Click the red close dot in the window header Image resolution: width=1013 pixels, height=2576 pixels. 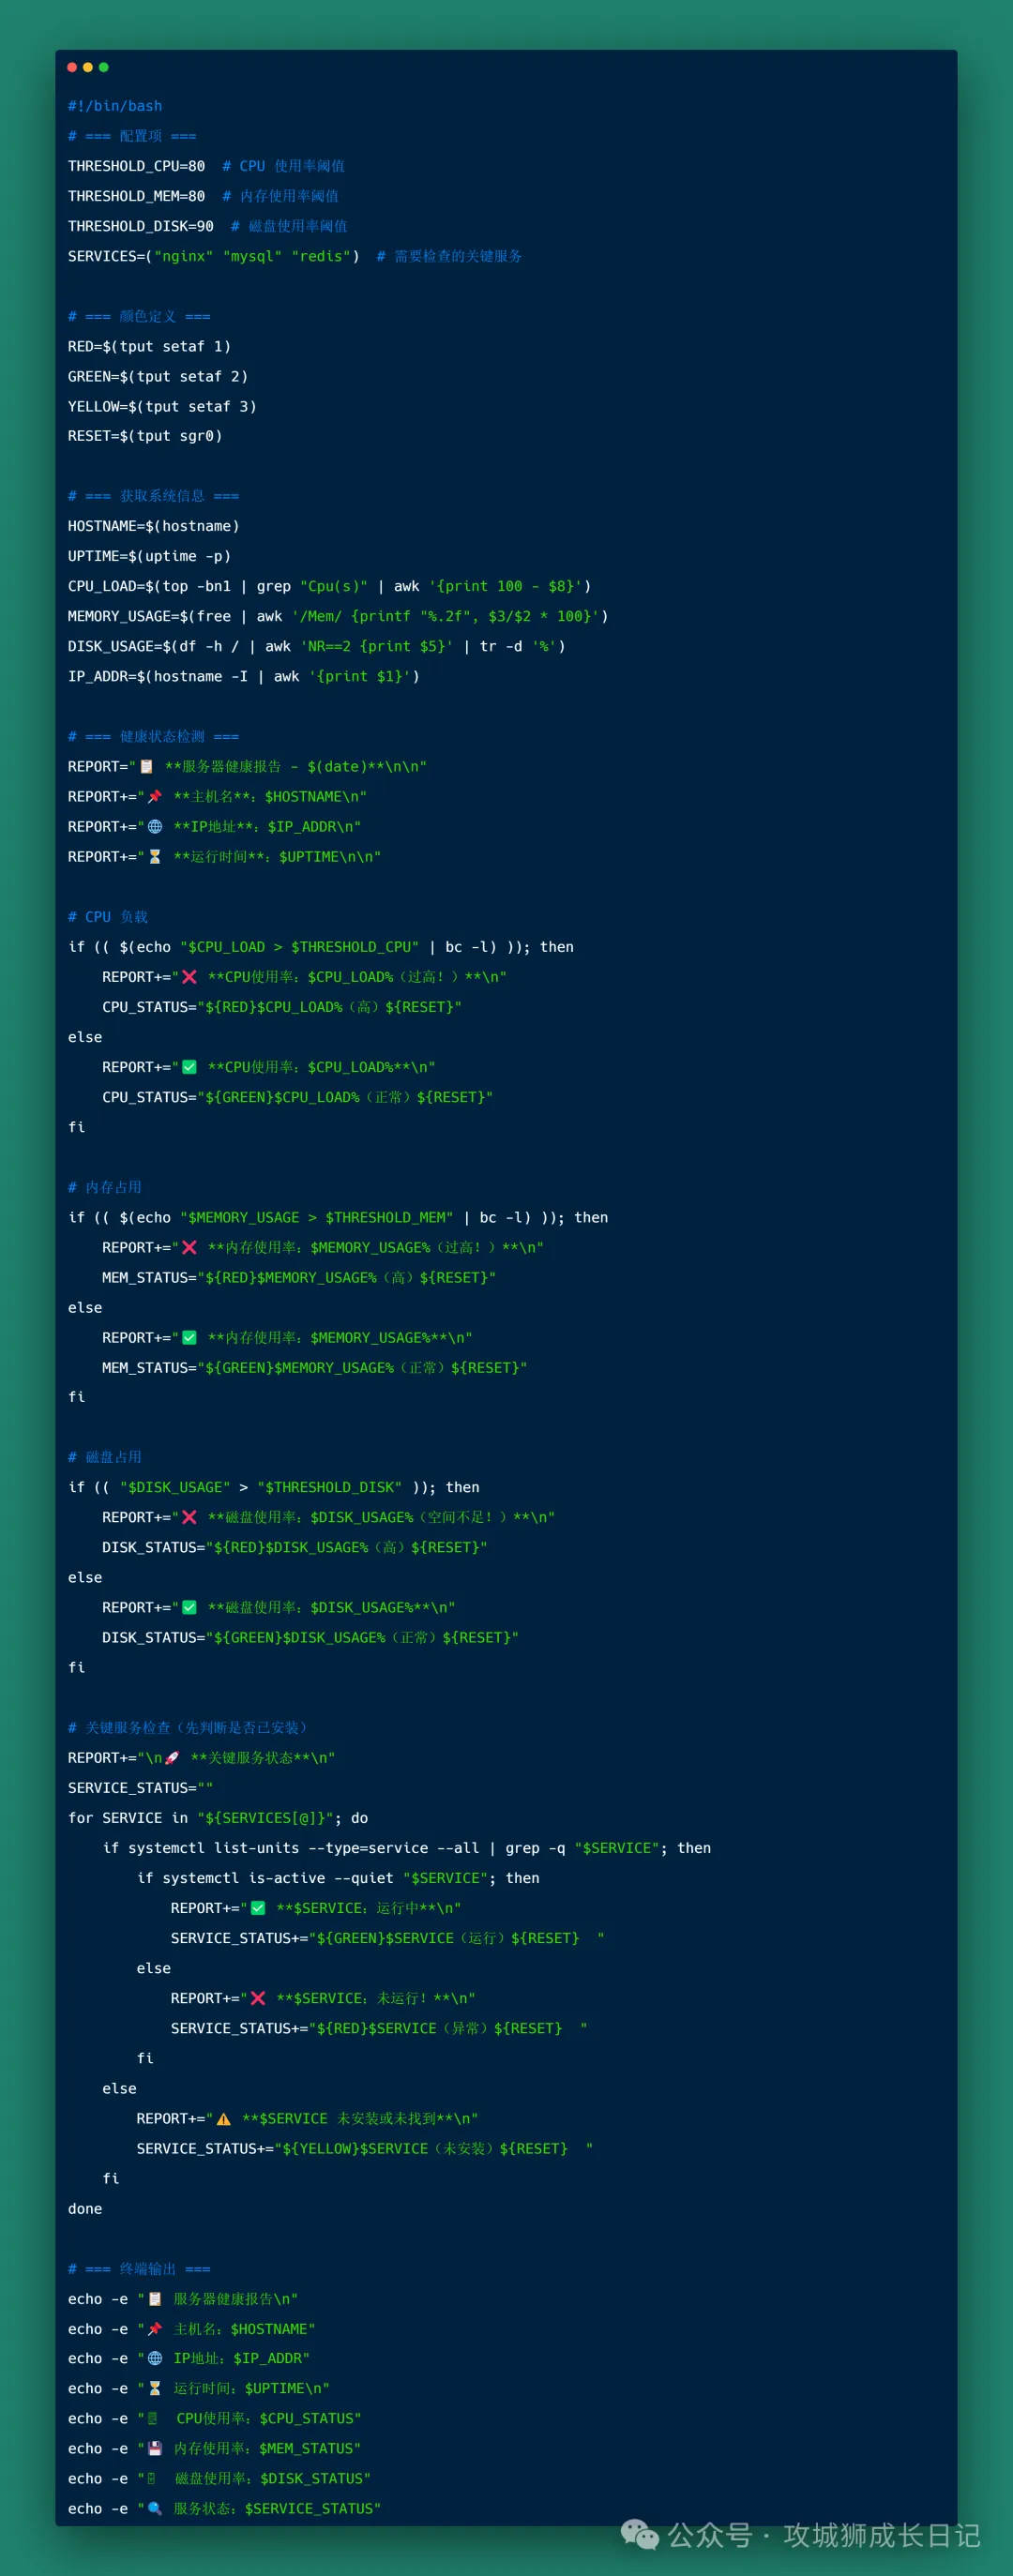coord(72,67)
